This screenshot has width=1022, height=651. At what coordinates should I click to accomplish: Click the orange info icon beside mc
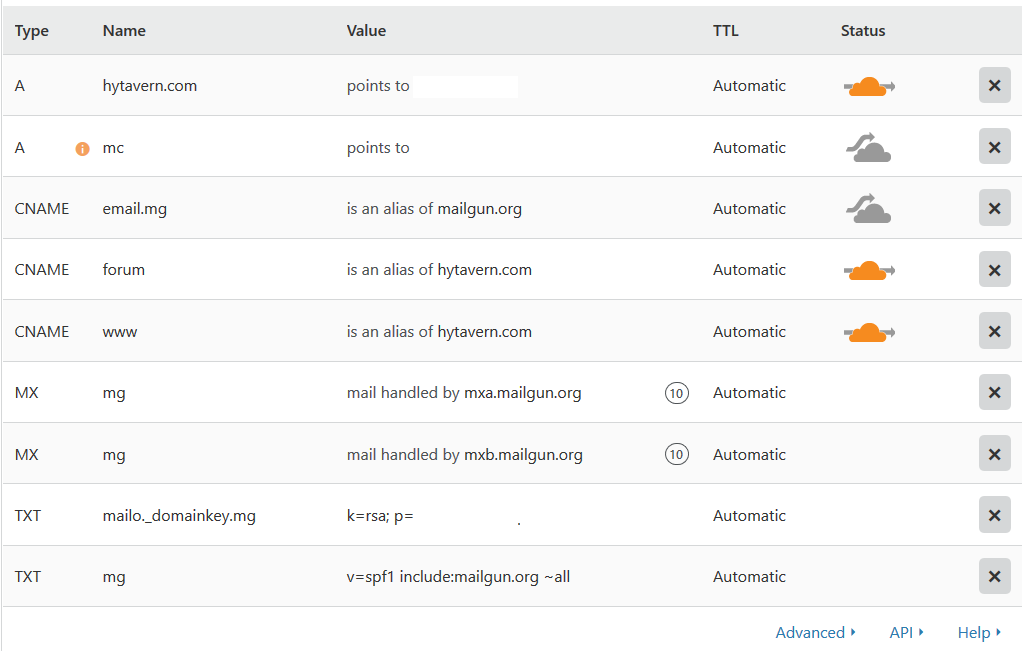[x=83, y=149]
